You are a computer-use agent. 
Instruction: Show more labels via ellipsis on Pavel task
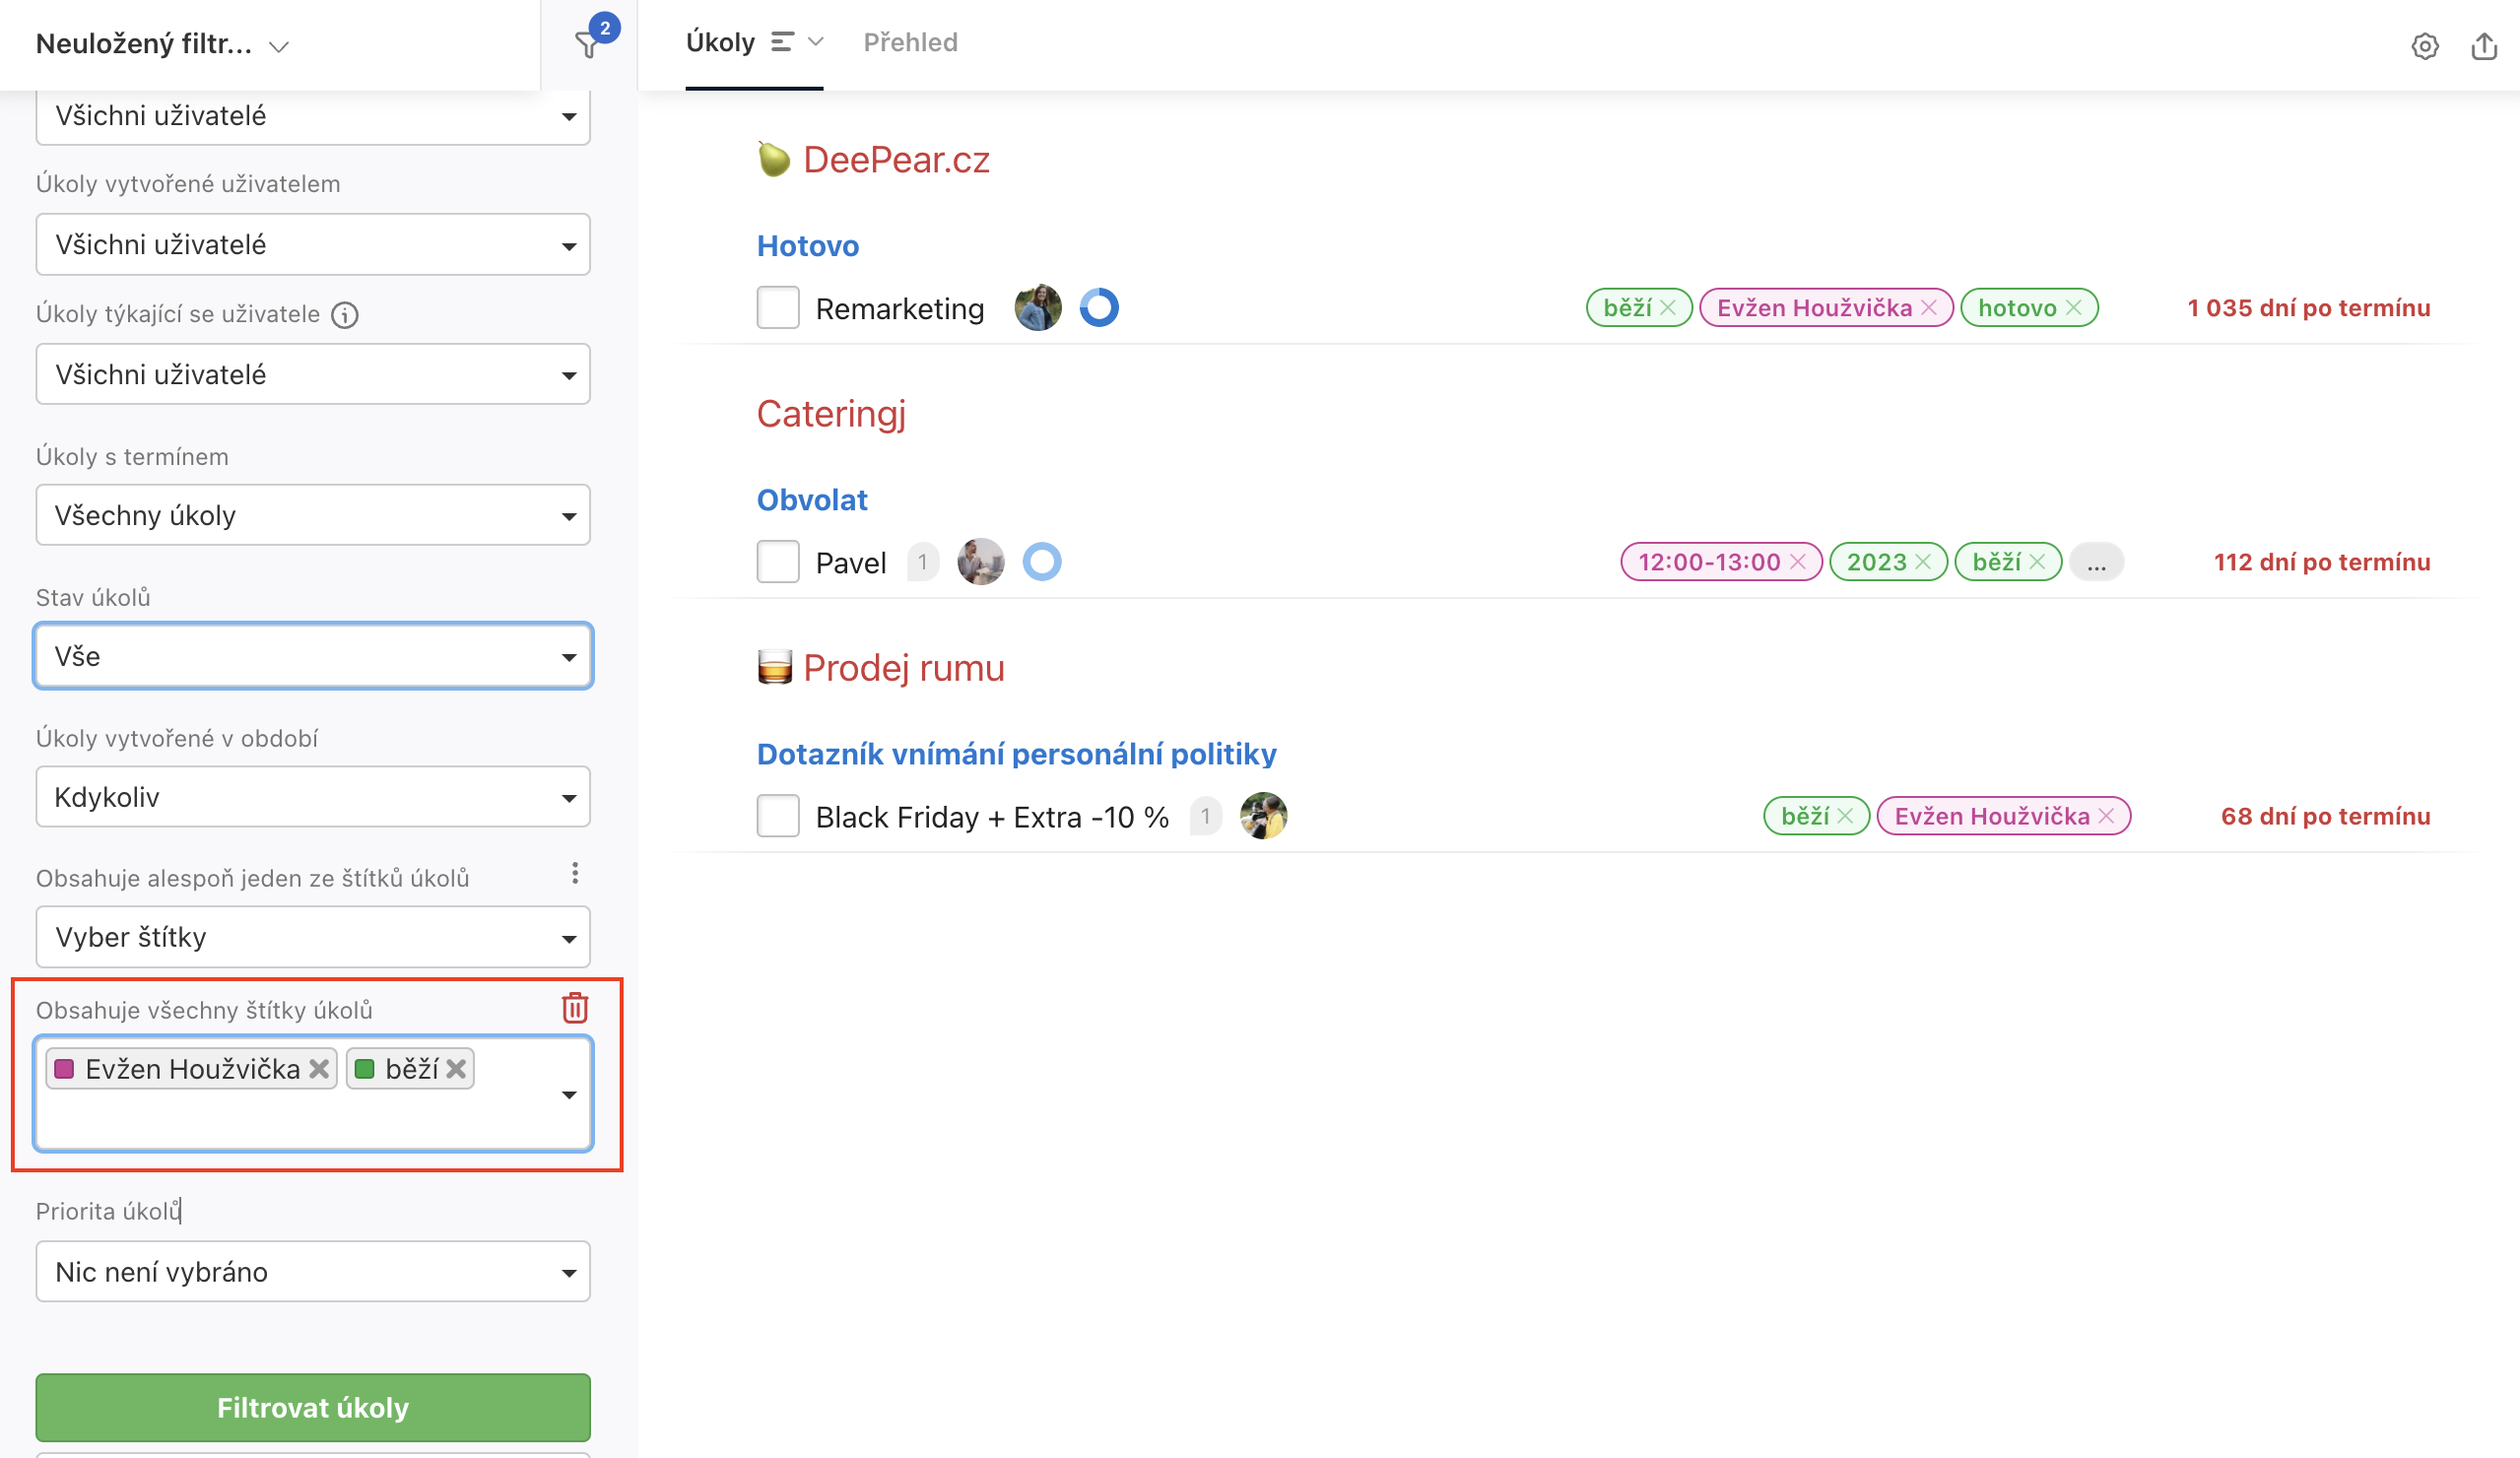click(x=2097, y=562)
